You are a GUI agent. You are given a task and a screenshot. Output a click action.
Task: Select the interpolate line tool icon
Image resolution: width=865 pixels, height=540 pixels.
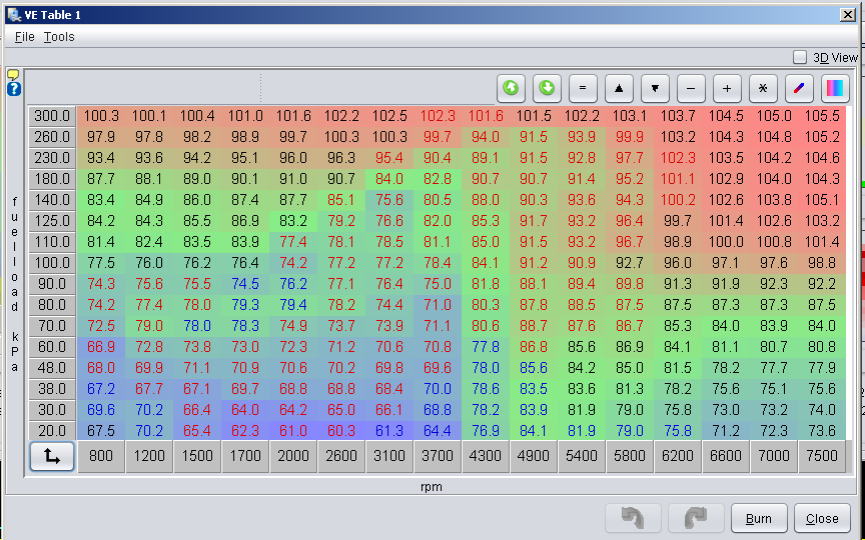point(799,88)
